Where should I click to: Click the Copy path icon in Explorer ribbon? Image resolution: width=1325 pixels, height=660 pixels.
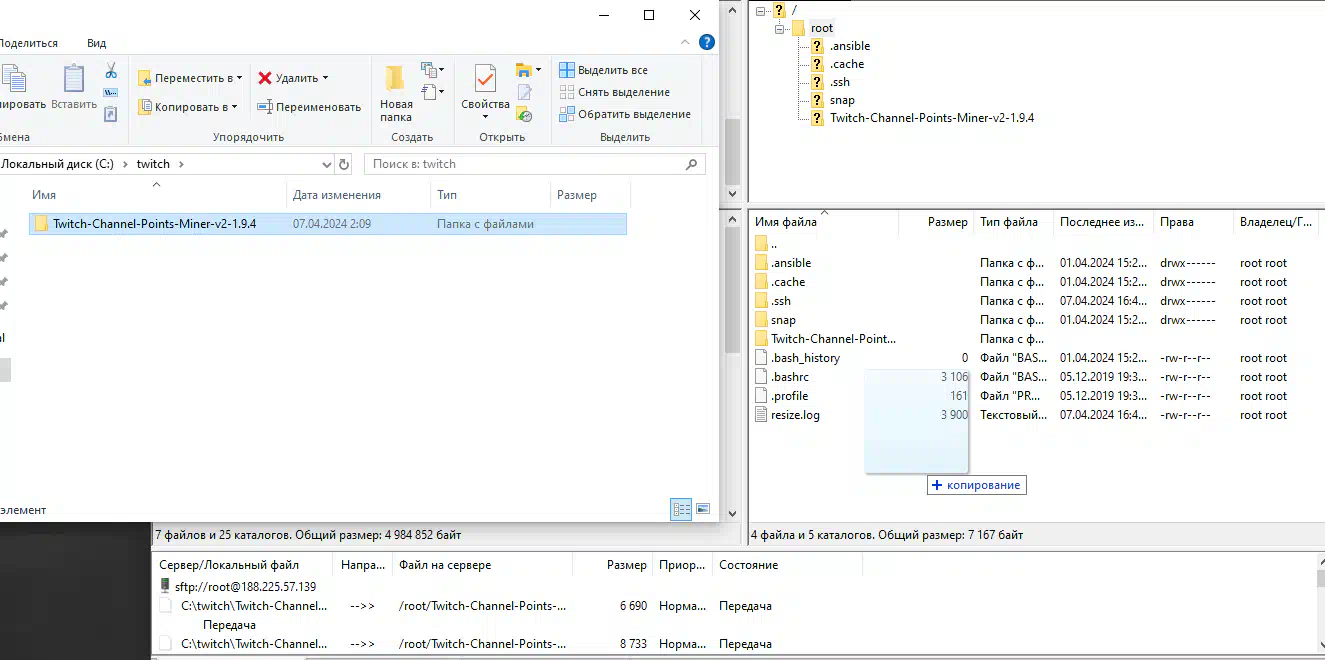pos(111,93)
